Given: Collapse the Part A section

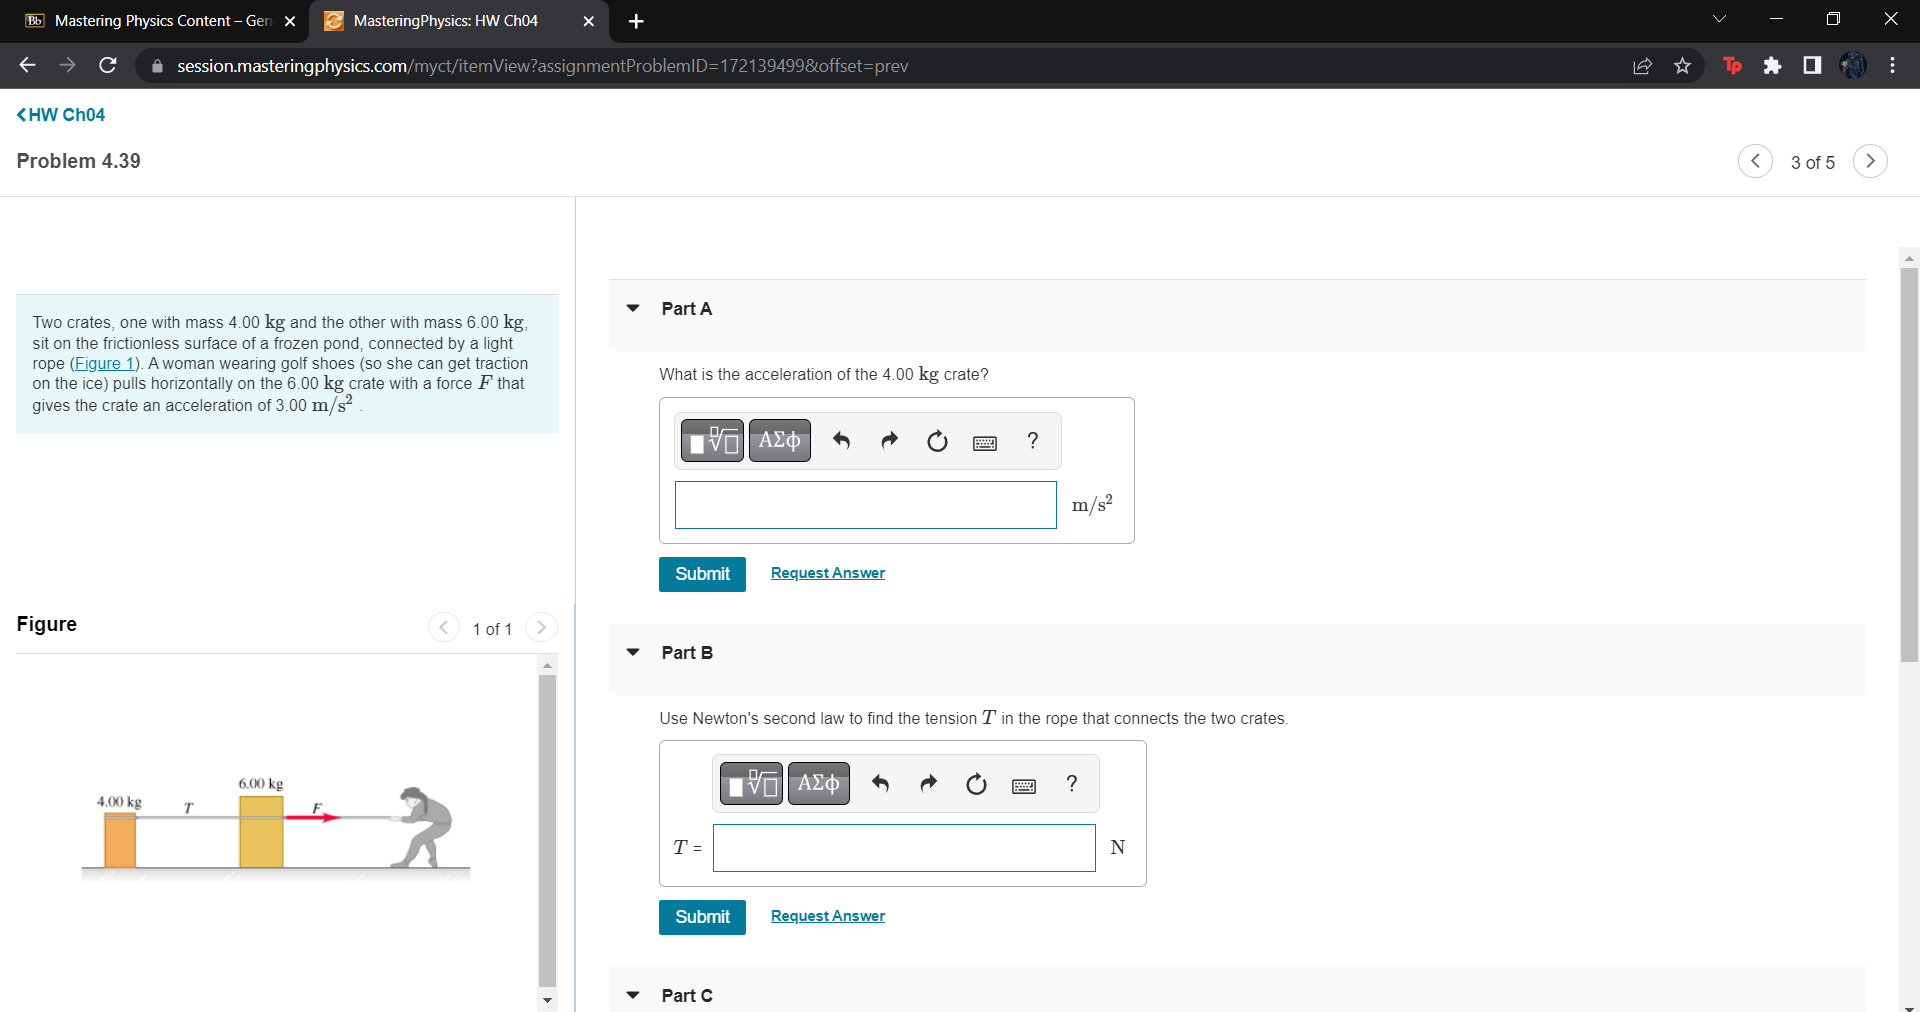Looking at the screenshot, I should point(632,308).
